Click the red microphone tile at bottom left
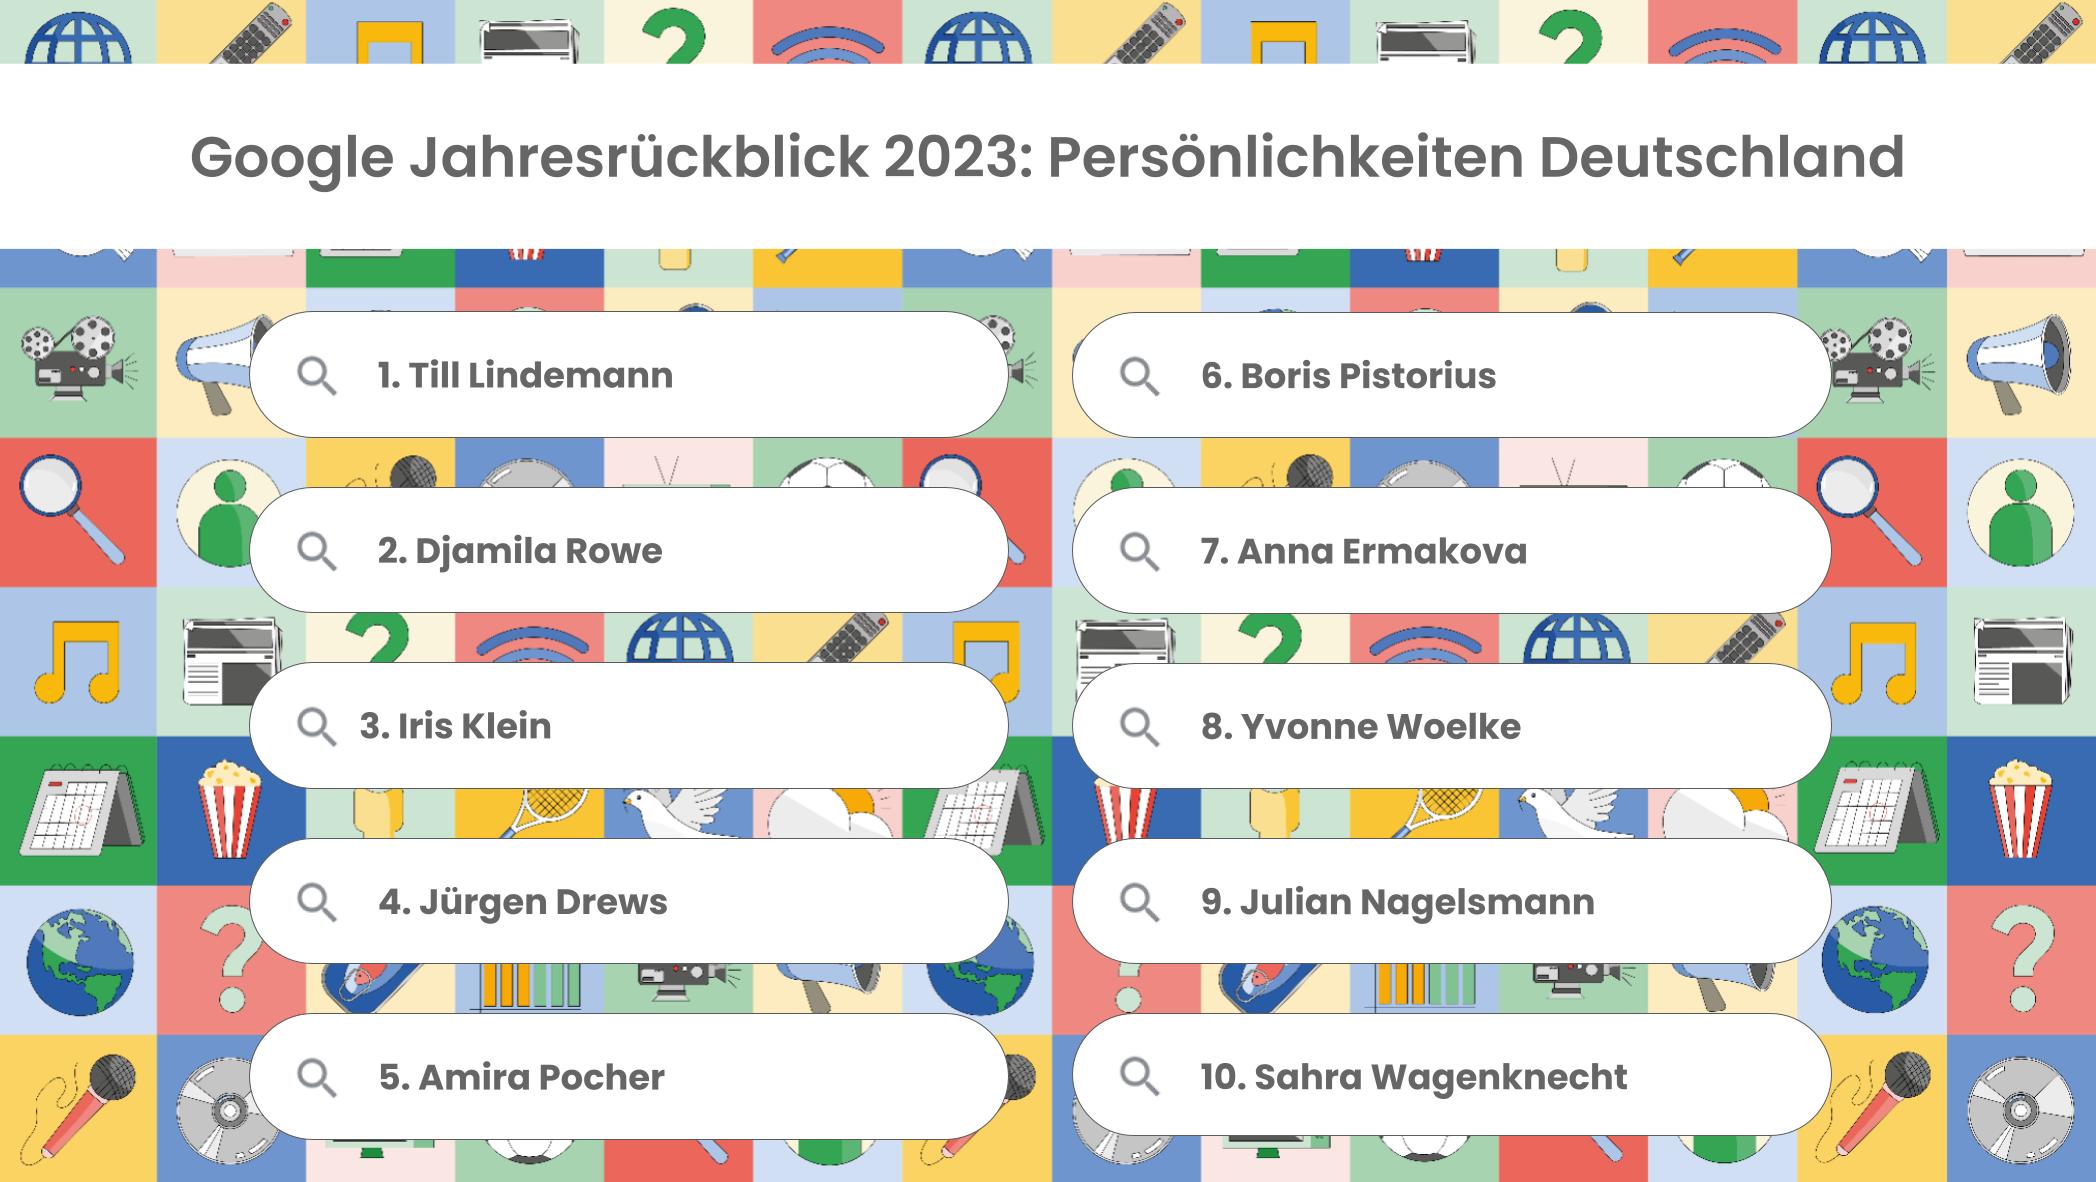This screenshot has height=1182, width=2096. tap(78, 1107)
